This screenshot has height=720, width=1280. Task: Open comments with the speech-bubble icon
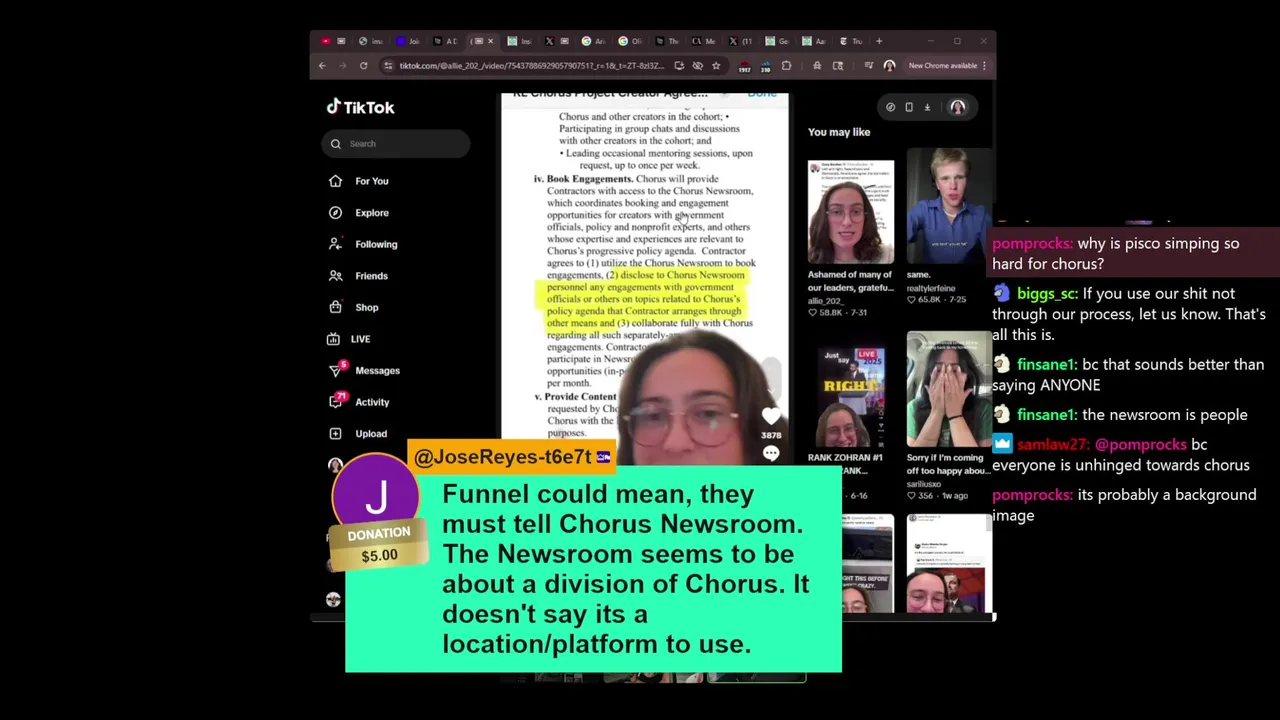[x=771, y=454]
